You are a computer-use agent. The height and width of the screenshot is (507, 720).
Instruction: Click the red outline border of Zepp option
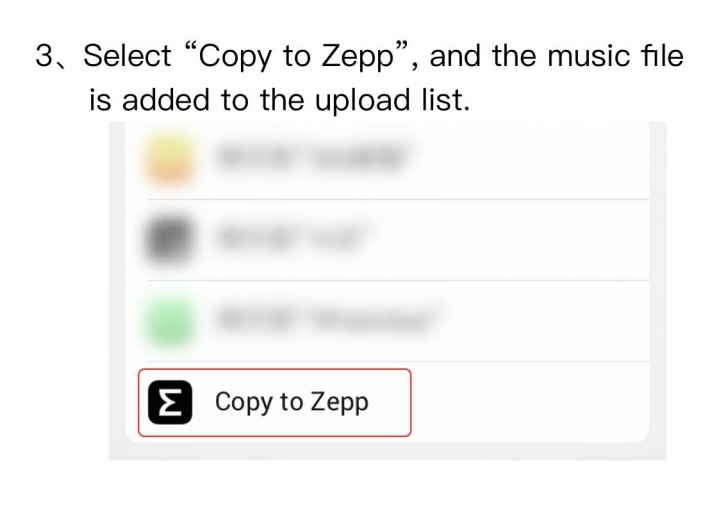(x=275, y=369)
